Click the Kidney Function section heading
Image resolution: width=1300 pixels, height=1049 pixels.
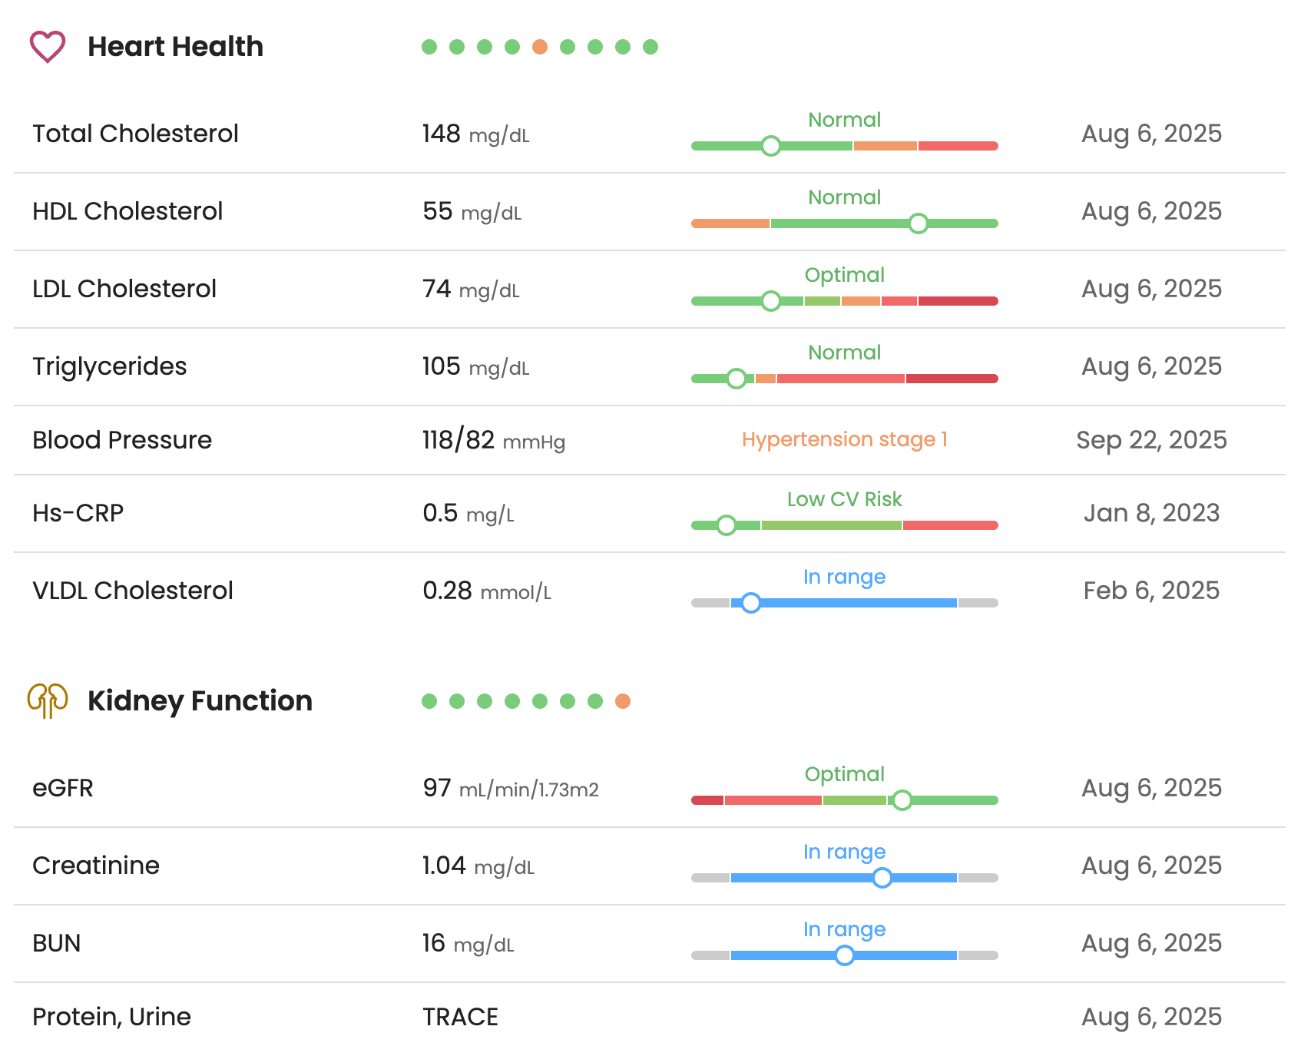pyautogui.click(x=200, y=701)
